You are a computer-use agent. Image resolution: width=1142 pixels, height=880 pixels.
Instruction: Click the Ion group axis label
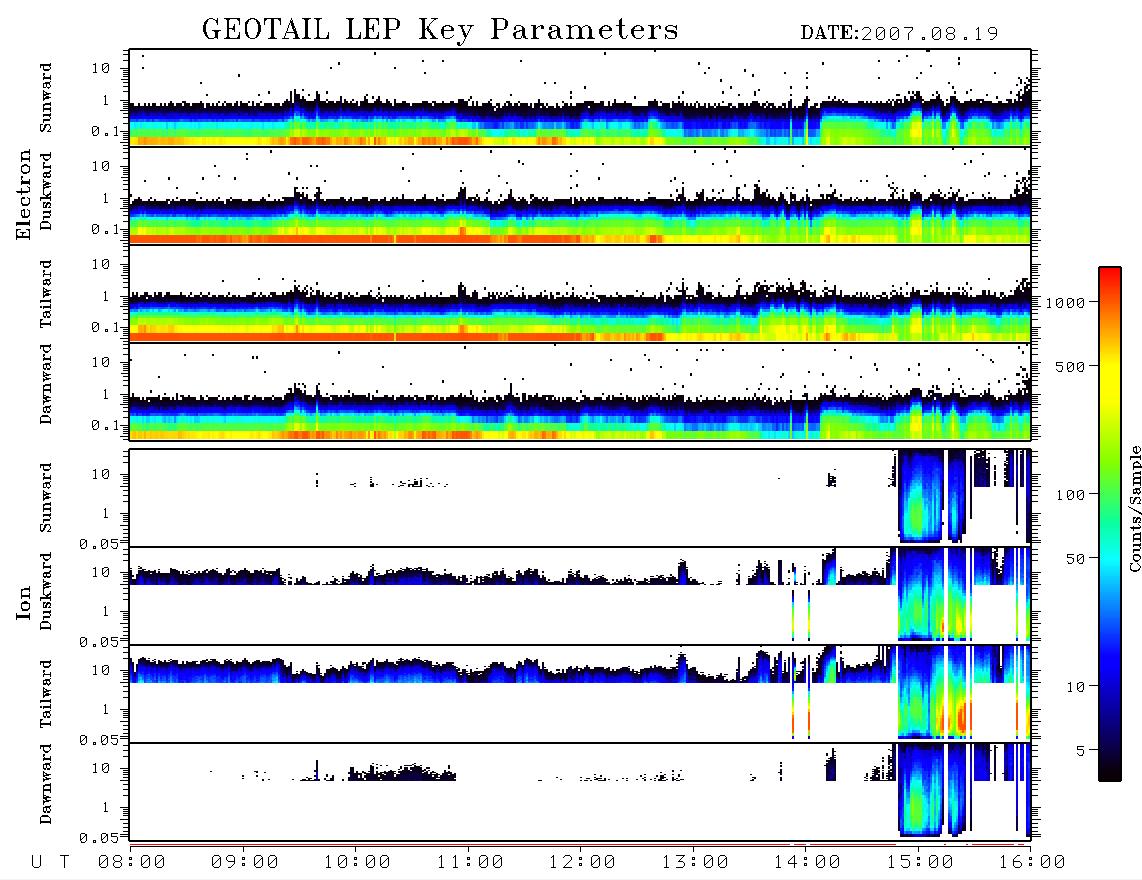[24, 603]
